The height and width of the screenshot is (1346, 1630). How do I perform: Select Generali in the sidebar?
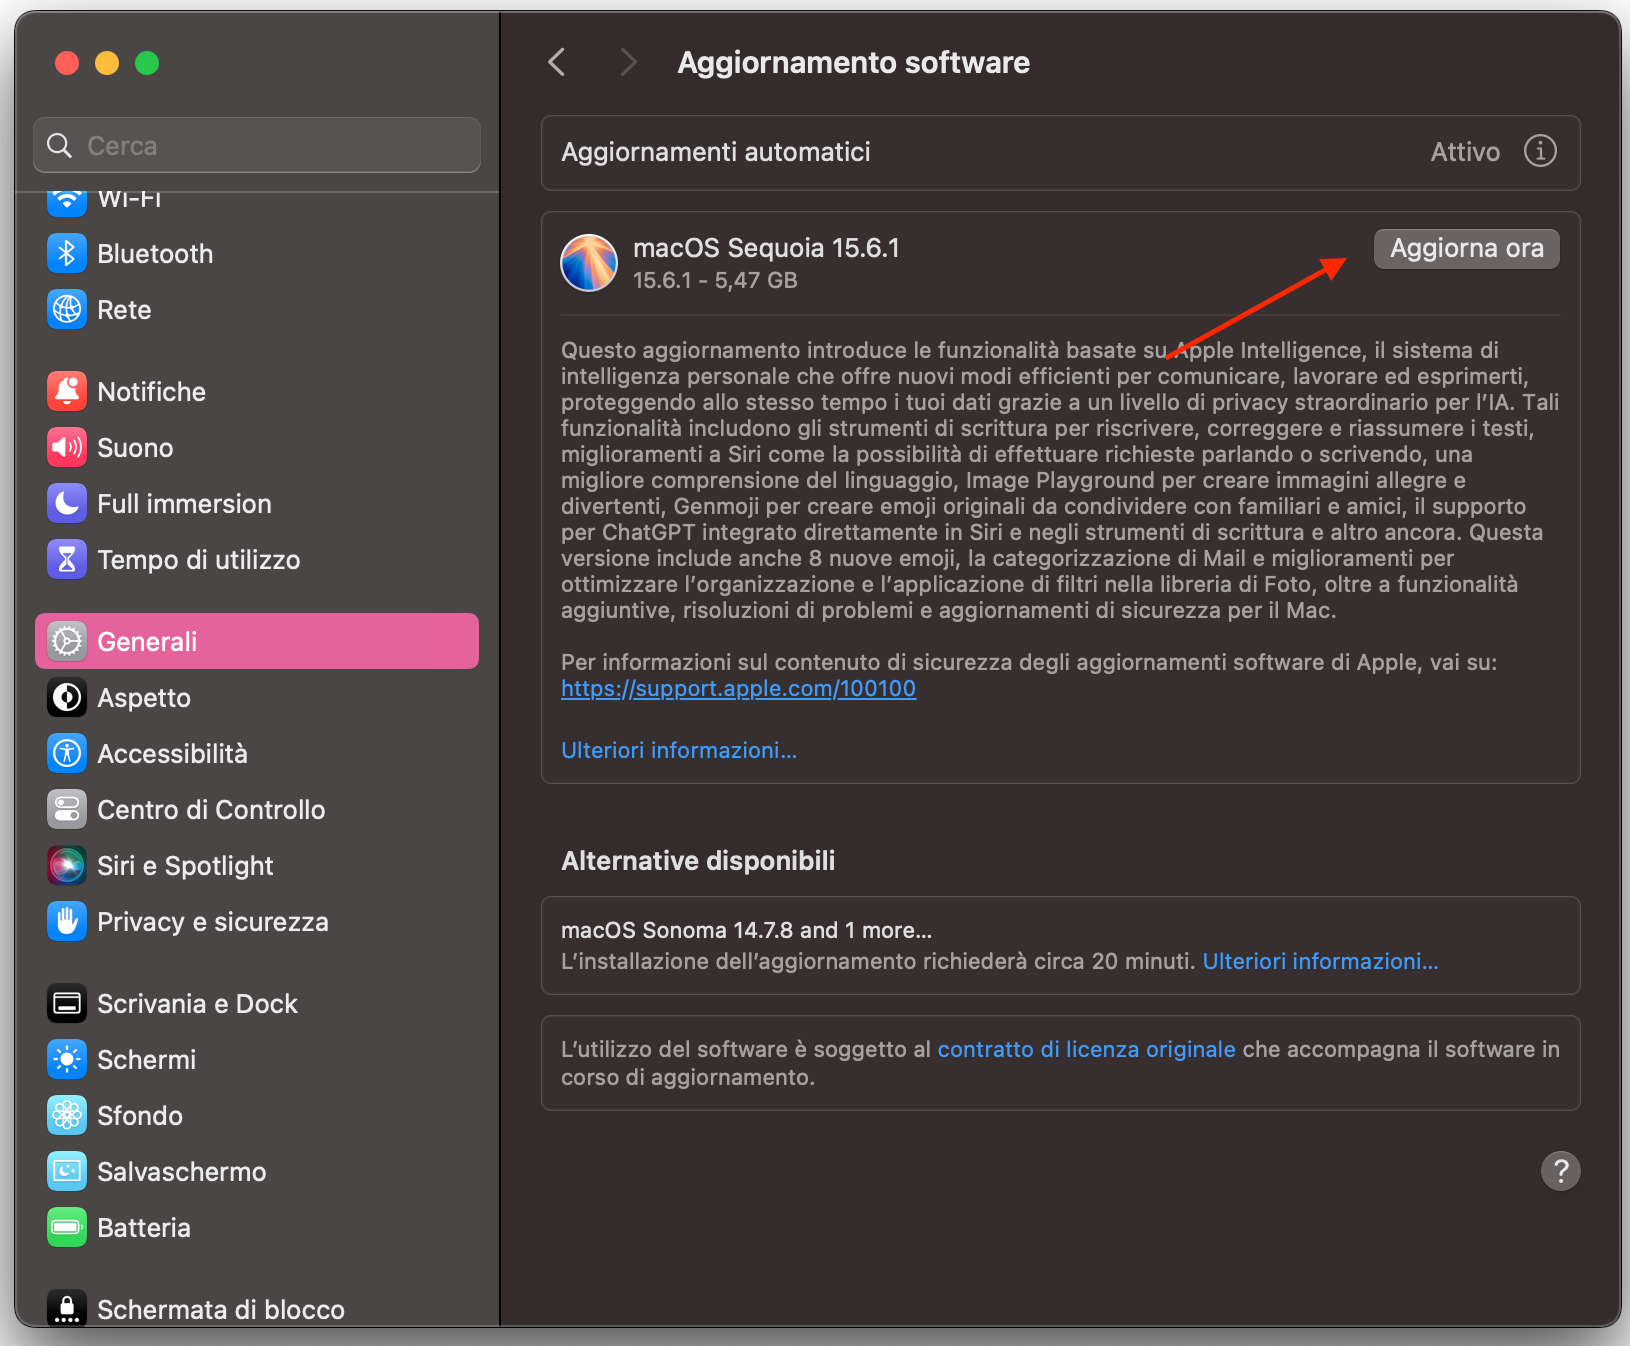148,641
